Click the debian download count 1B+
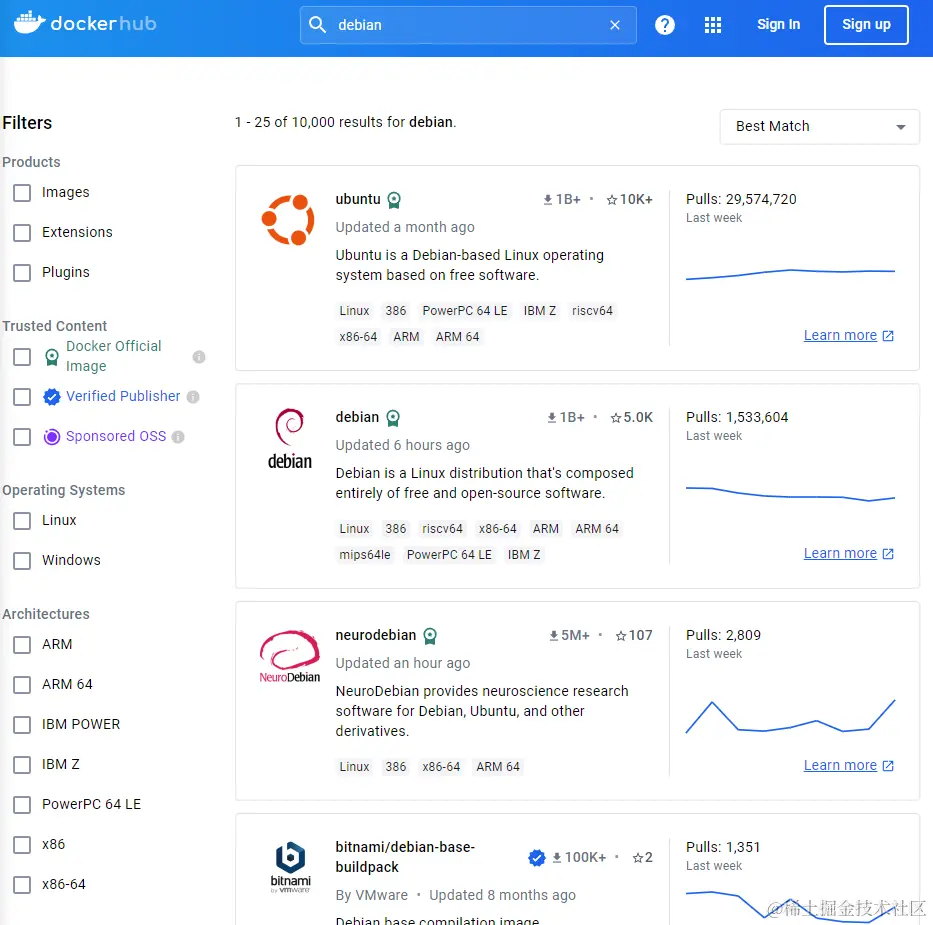Viewport: 933px width, 925px height. [x=566, y=418]
